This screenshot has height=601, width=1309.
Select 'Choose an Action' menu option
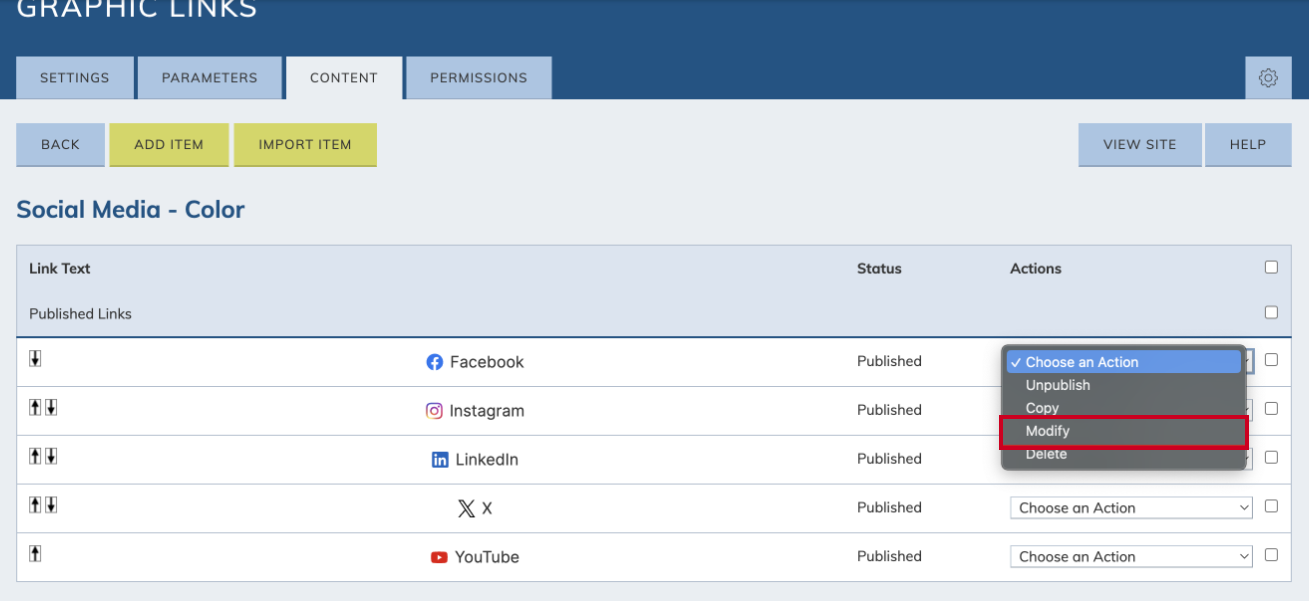click(x=1124, y=362)
